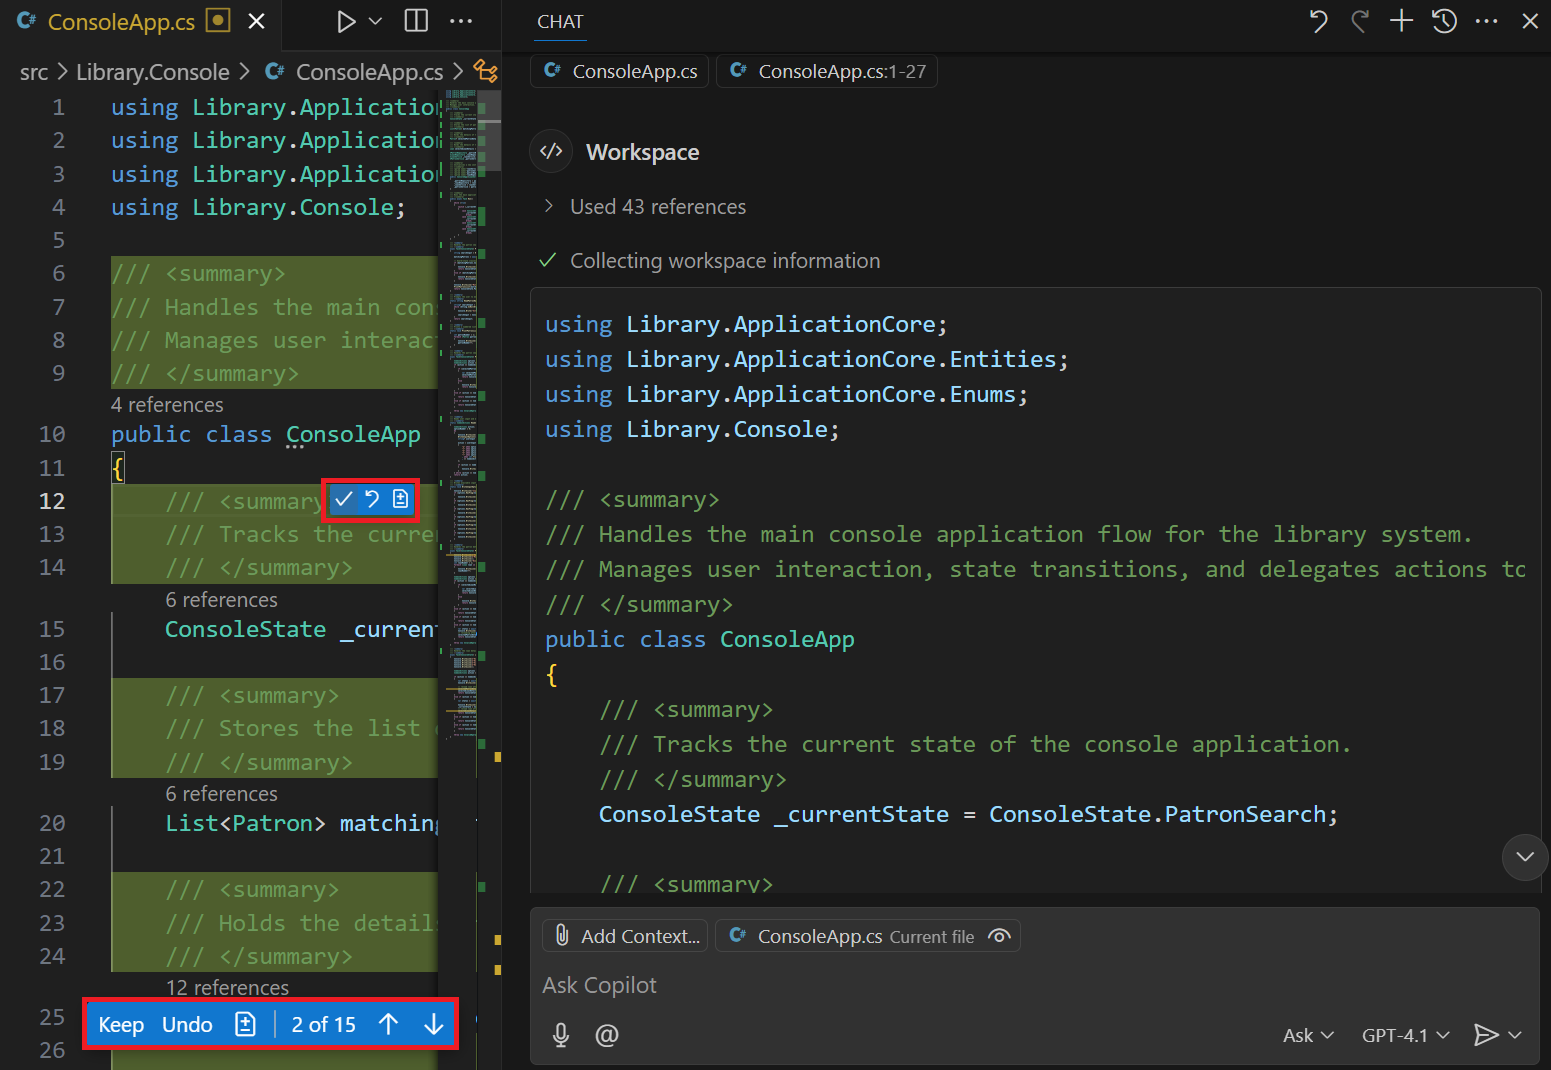Jump to next change with the down arrow
The width and height of the screenshot is (1551, 1070).
[433, 1024]
